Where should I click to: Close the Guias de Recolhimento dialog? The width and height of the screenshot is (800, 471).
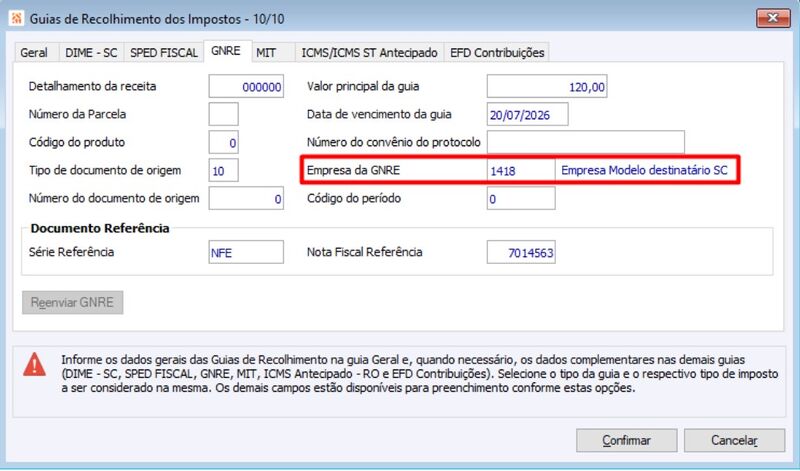[773, 18]
